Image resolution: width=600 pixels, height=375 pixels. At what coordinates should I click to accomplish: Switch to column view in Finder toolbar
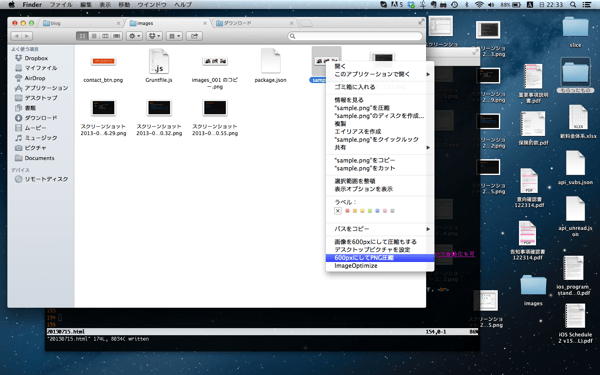pos(105,36)
